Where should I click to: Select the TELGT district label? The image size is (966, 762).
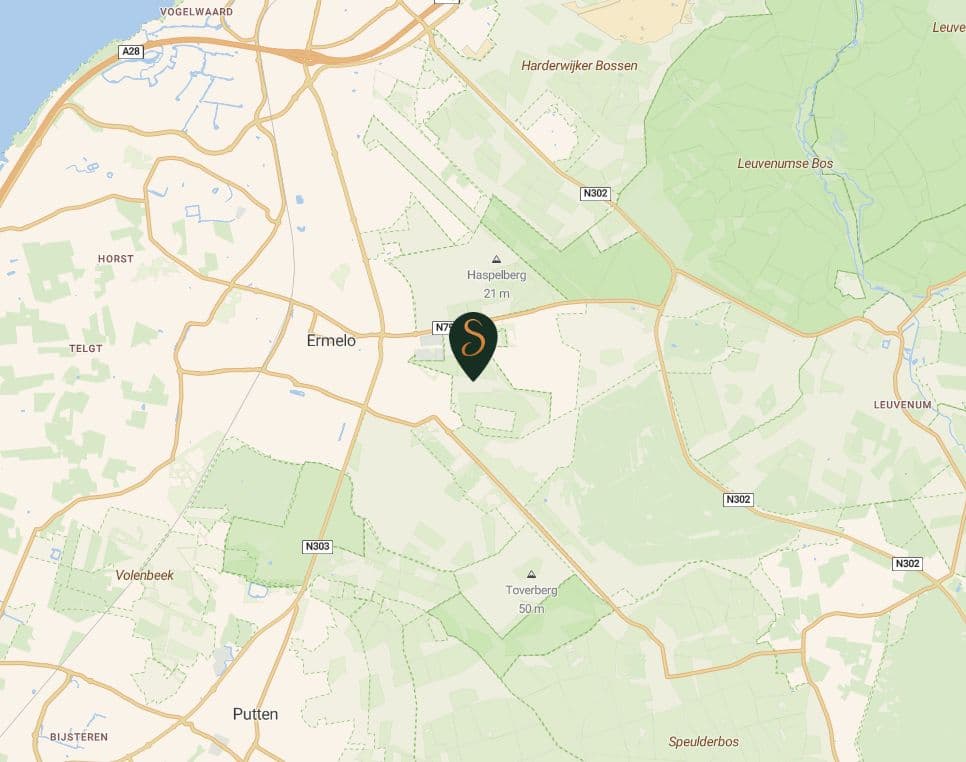(x=86, y=349)
